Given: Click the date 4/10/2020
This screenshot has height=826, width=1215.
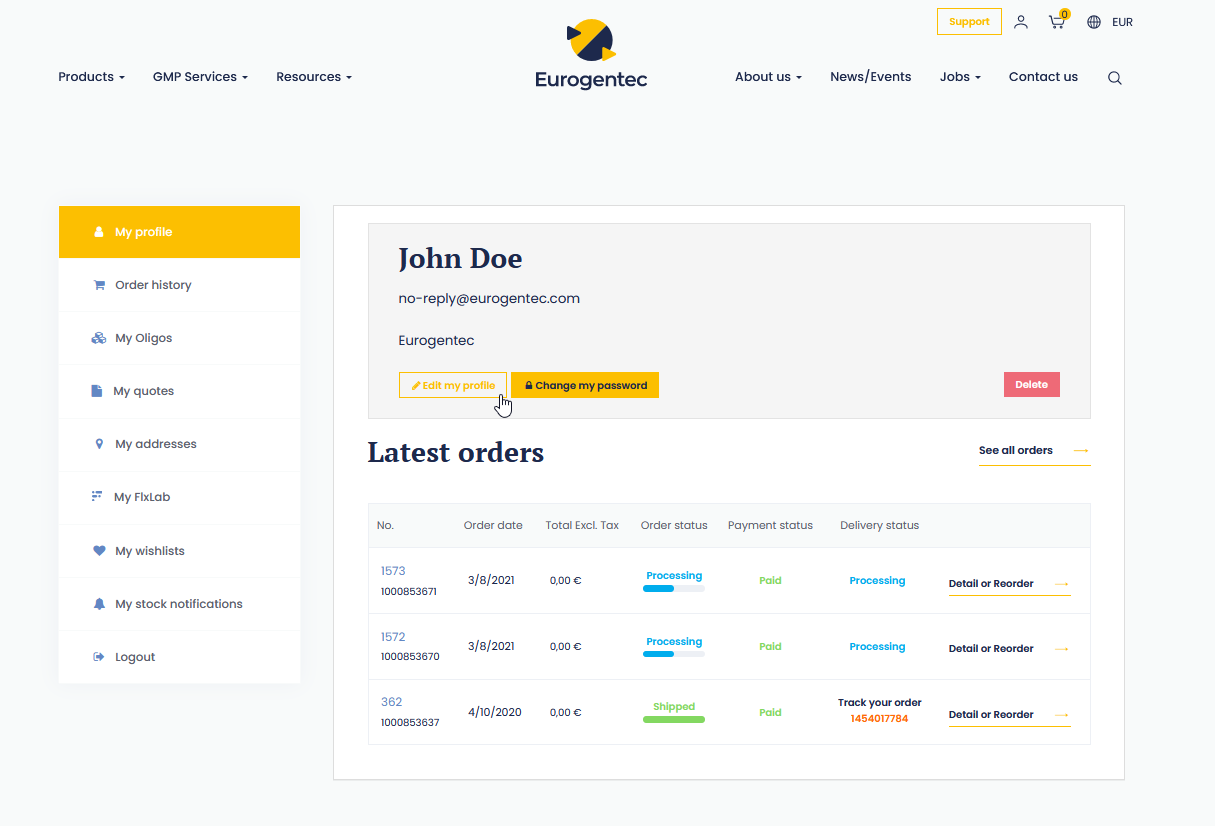Looking at the screenshot, I should click(x=495, y=713).
